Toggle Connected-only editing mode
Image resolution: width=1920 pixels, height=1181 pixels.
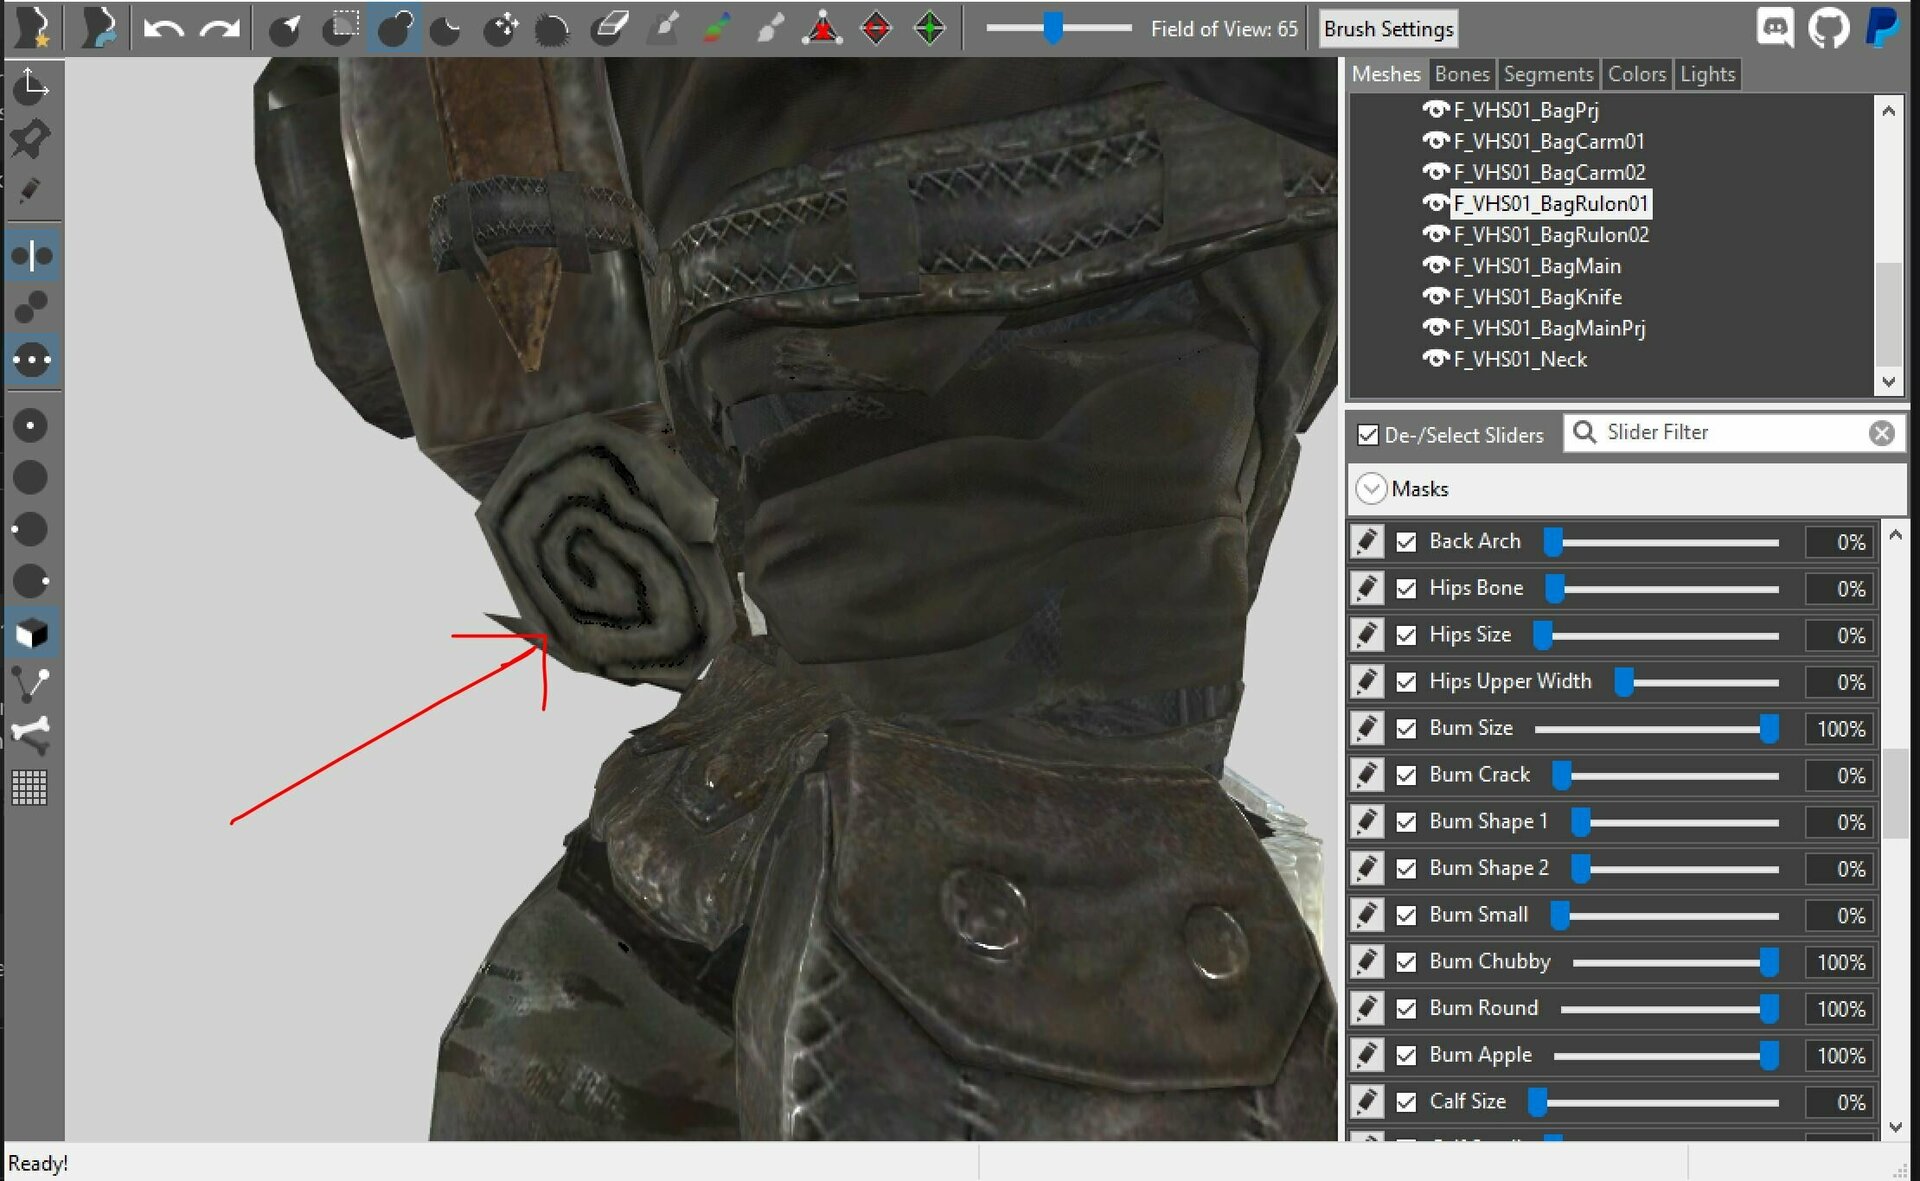tap(31, 307)
